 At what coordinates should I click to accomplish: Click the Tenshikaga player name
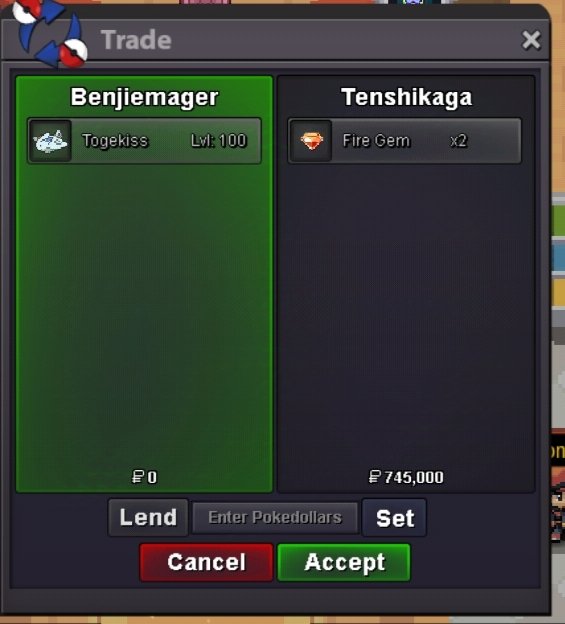(407, 97)
